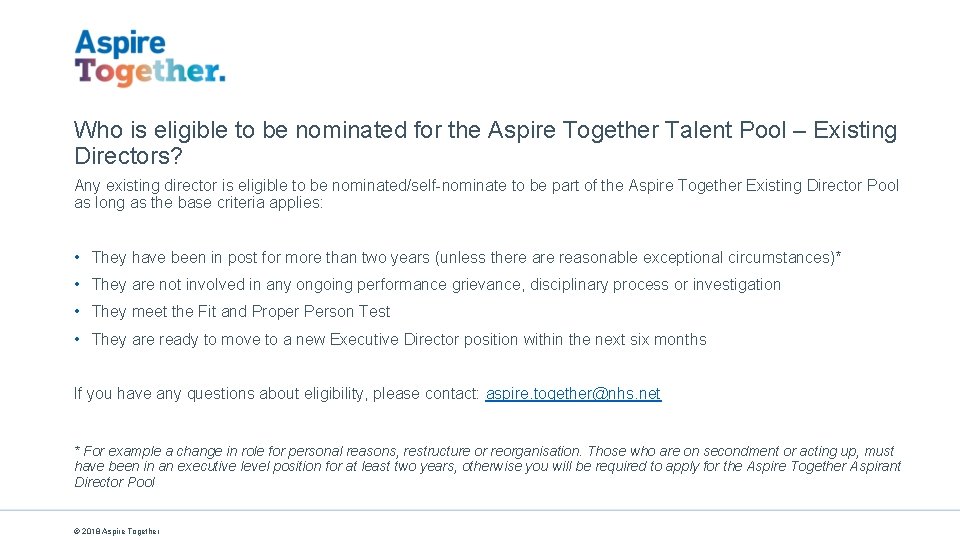Click the blue "Aspire" word in the logo
The height and width of the screenshot is (540, 960).
point(120,43)
